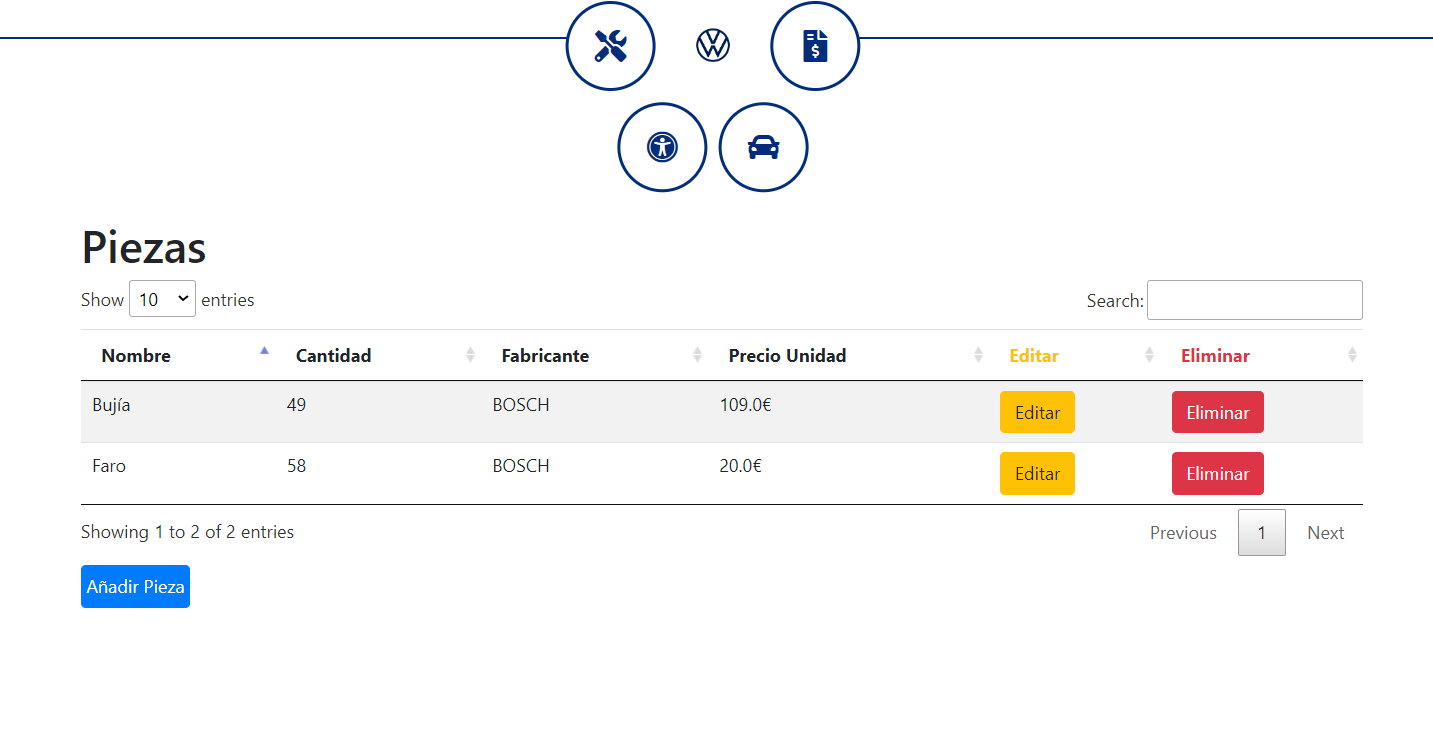Open the car vehicles icon
The width and height of the screenshot is (1433, 751).
763,147
